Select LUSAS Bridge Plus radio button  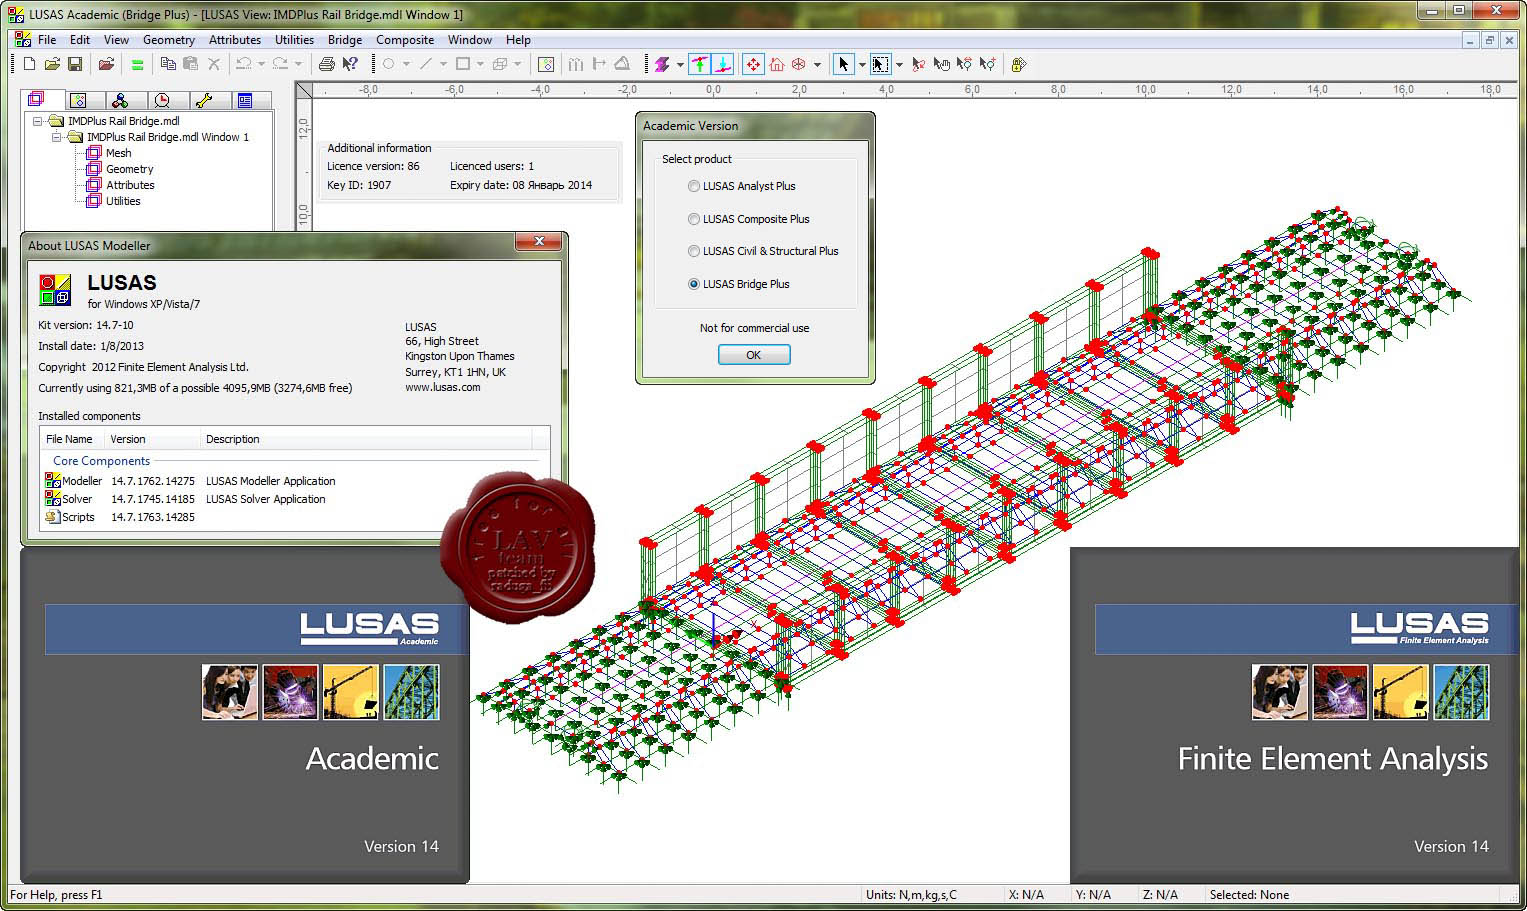[694, 284]
